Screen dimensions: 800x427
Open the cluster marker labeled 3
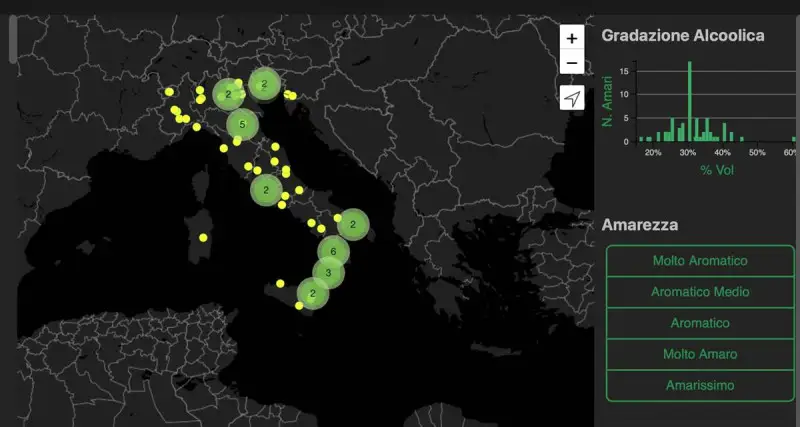point(329,273)
